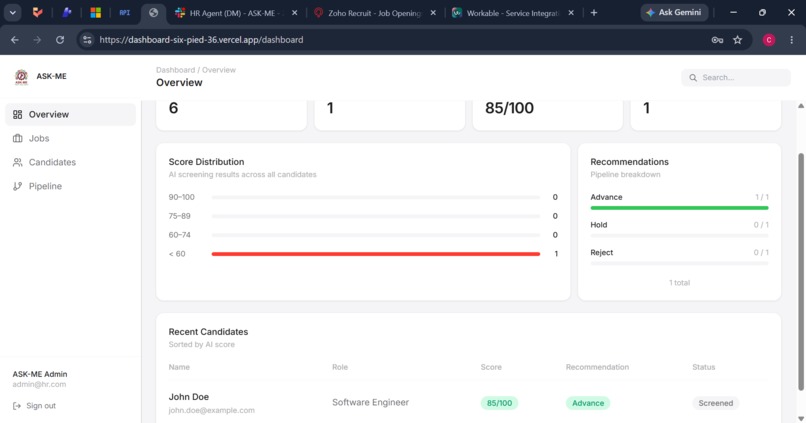Image resolution: width=806 pixels, height=423 pixels.
Task: Click the green Advance progress bar
Action: click(679, 208)
